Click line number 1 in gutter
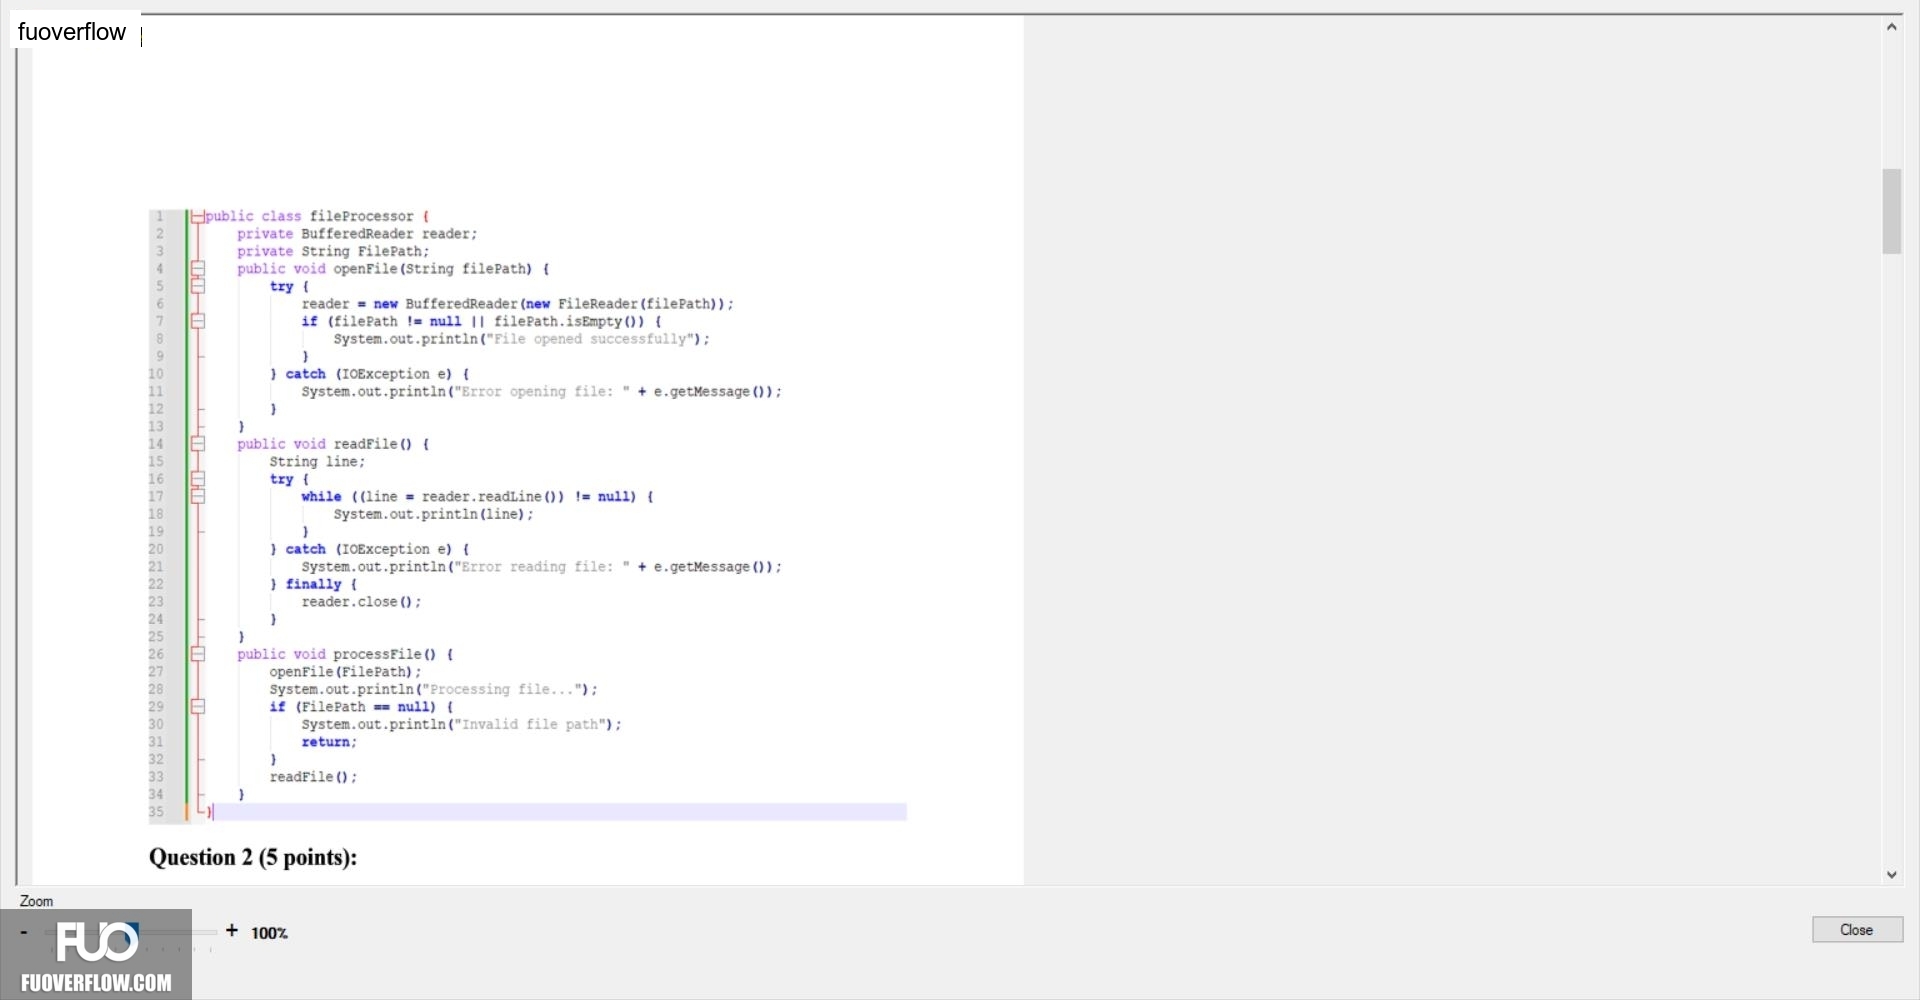 click(x=159, y=216)
